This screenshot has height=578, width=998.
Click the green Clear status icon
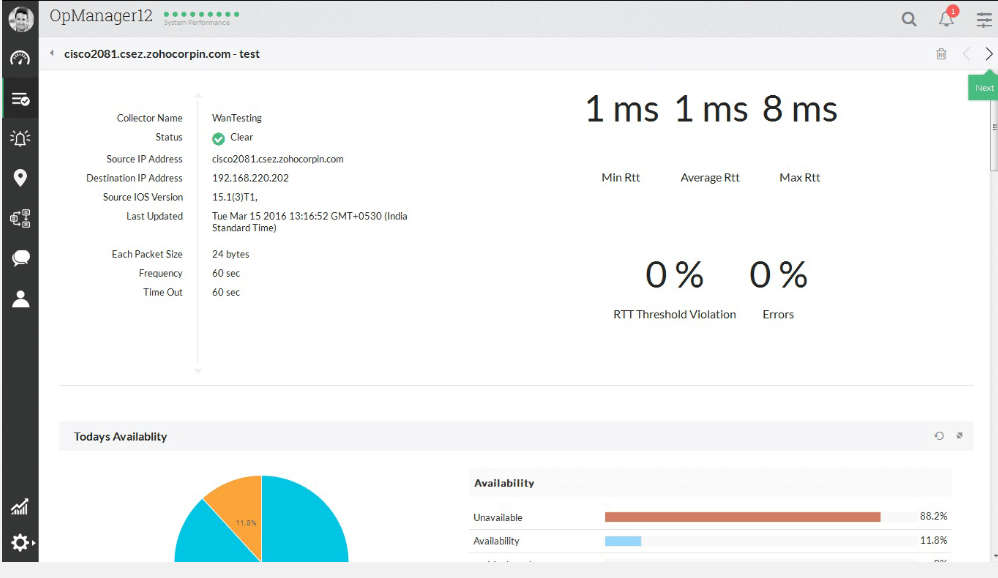pyautogui.click(x=218, y=139)
